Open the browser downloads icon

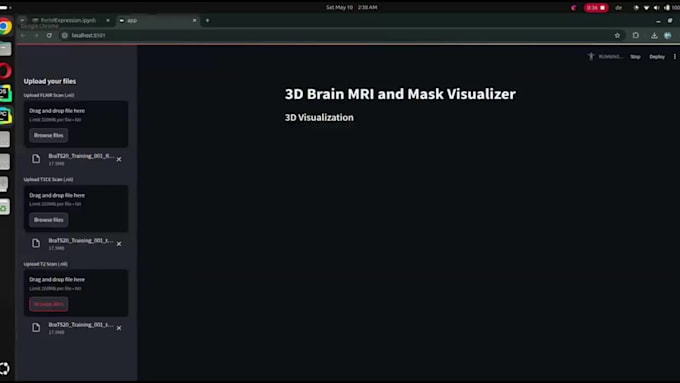pos(654,35)
